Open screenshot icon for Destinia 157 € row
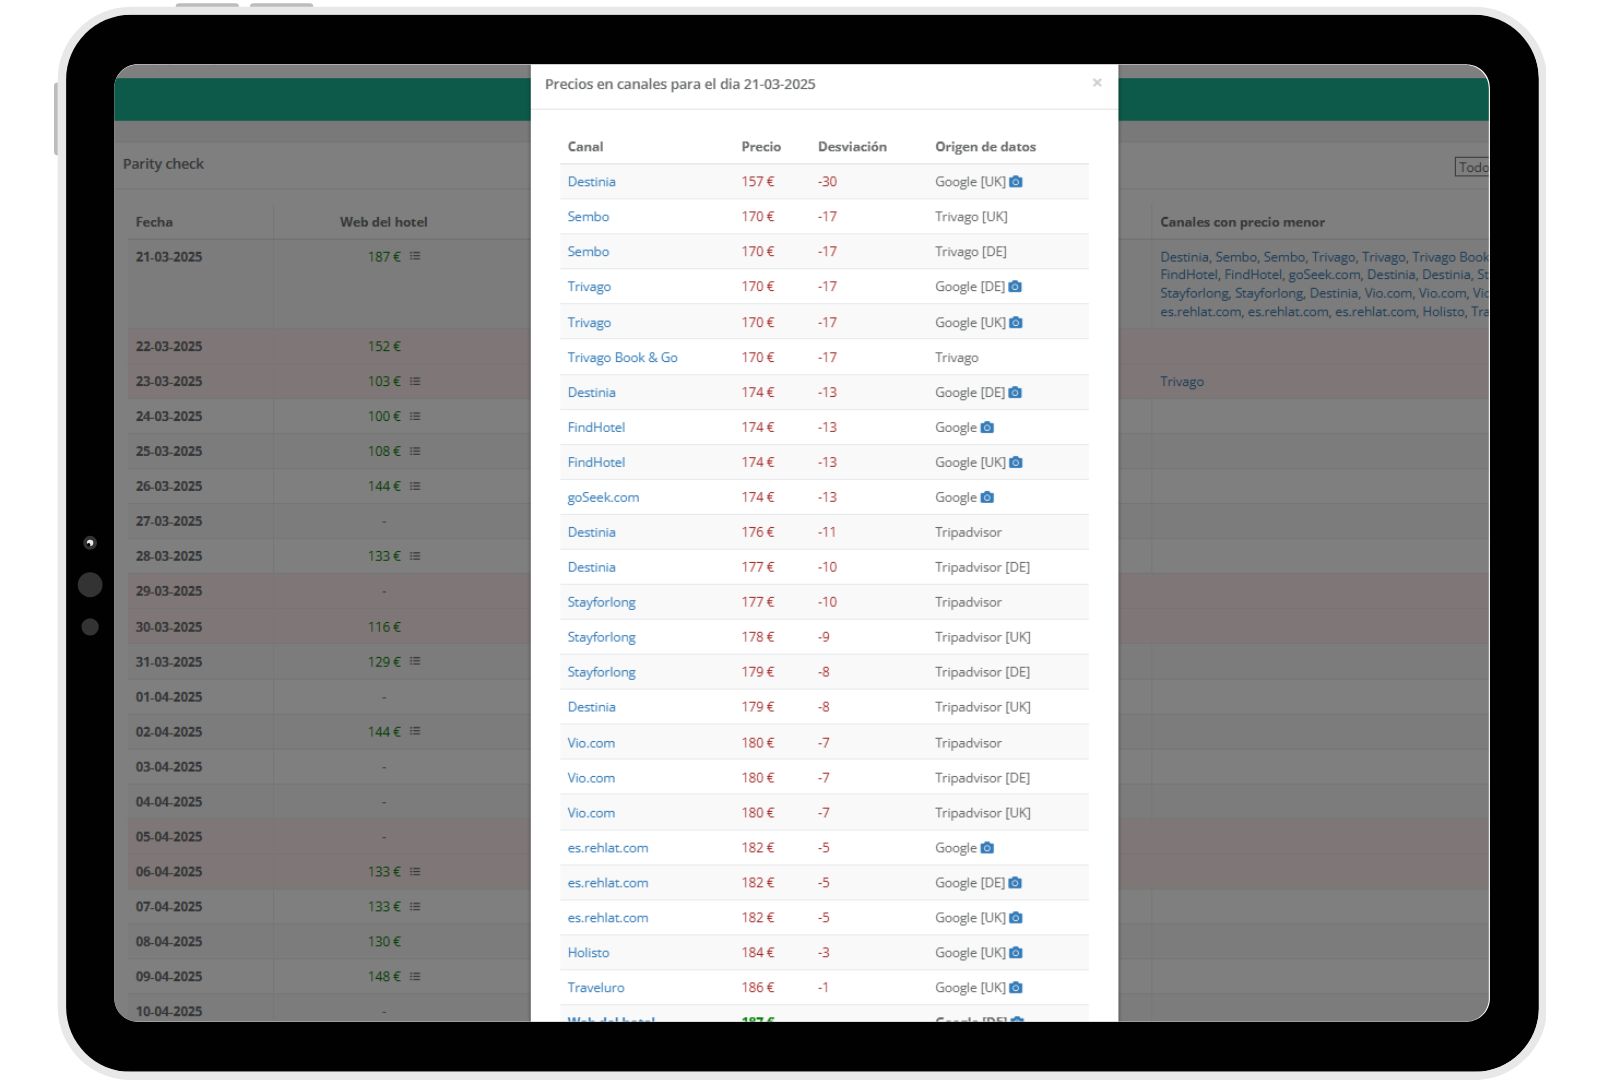Viewport: 1600px width, 1080px height. tap(1016, 182)
